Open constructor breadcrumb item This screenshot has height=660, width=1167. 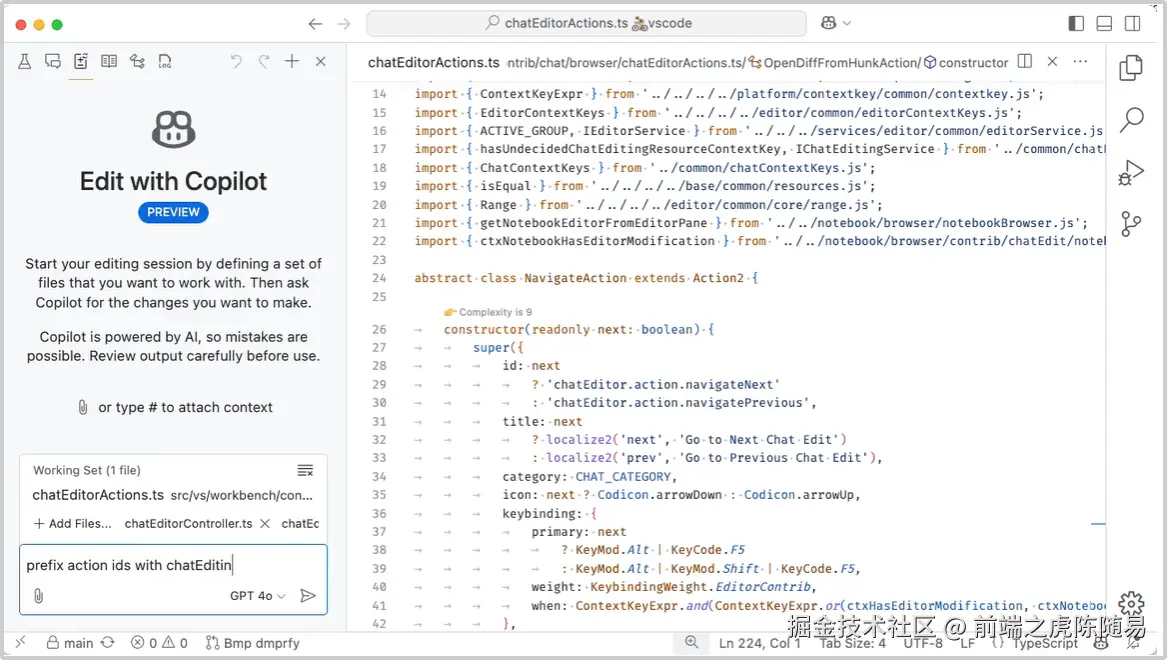966,63
